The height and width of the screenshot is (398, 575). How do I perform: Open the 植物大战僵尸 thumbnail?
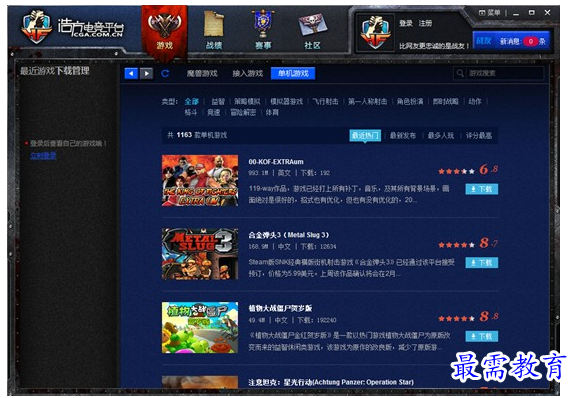tap(200, 328)
